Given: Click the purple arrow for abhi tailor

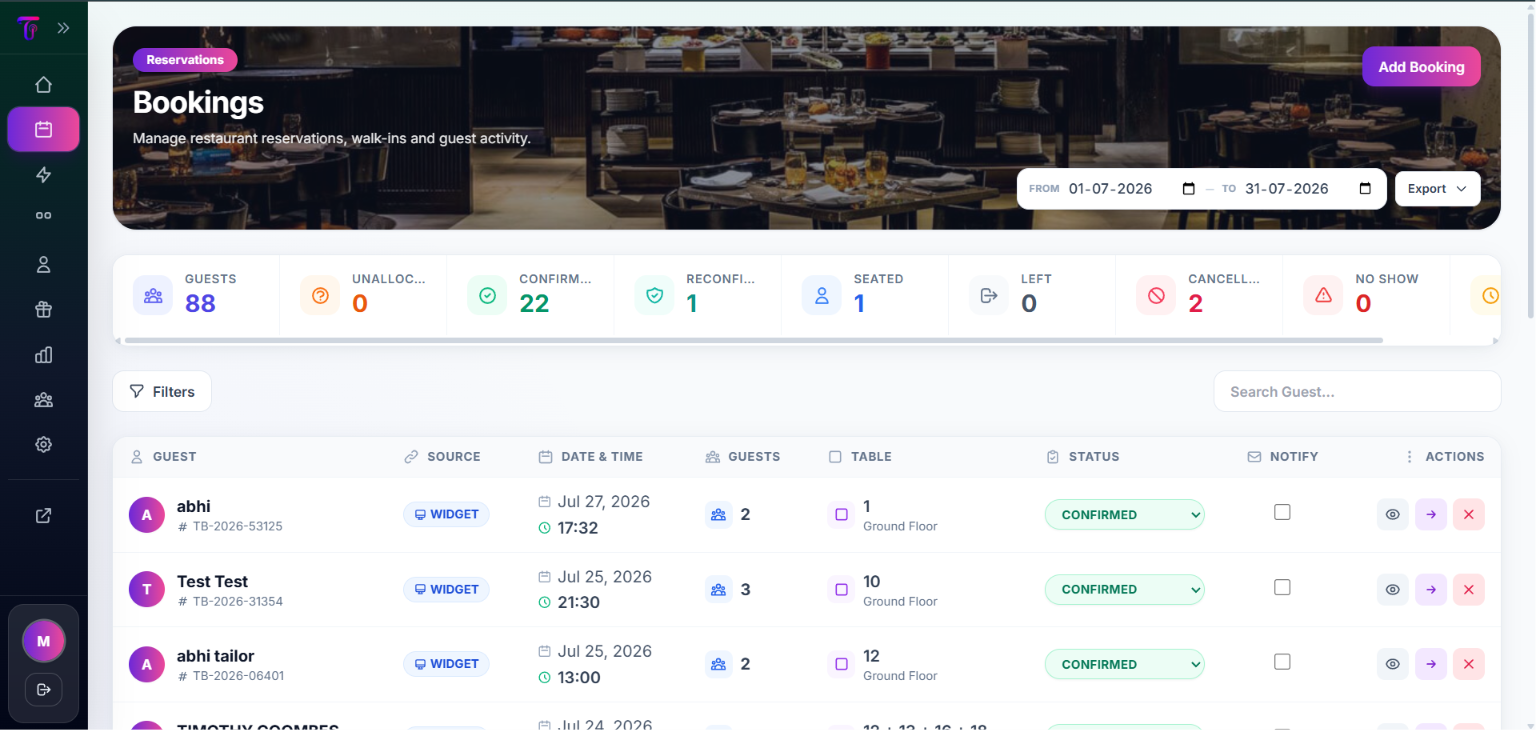Looking at the screenshot, I should coord(1431,664).
